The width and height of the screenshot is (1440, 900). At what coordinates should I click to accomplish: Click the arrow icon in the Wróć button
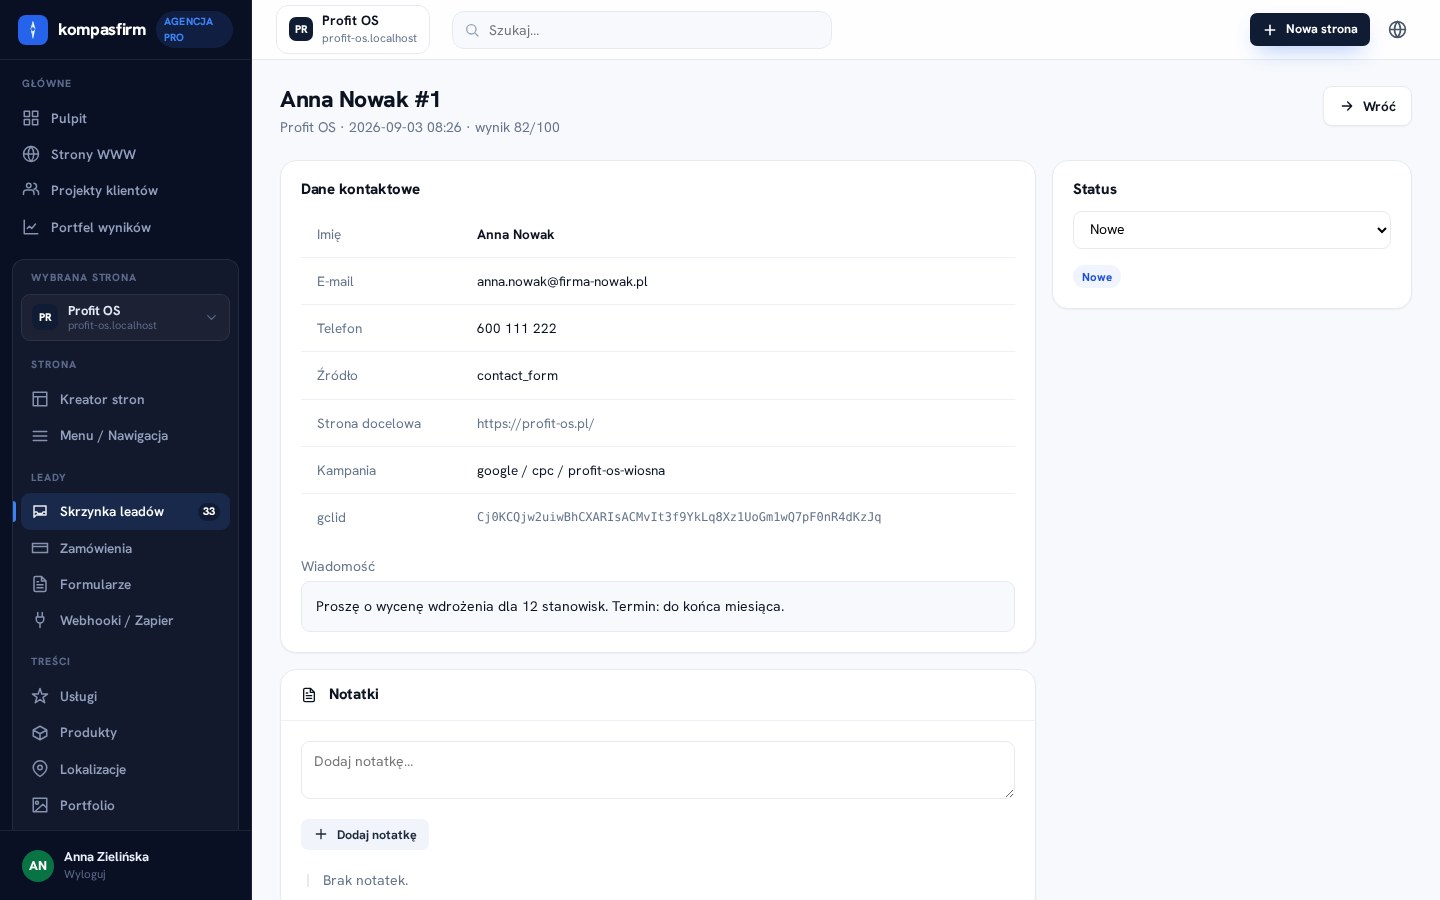pyautogui.click(x=1347, y=106)
